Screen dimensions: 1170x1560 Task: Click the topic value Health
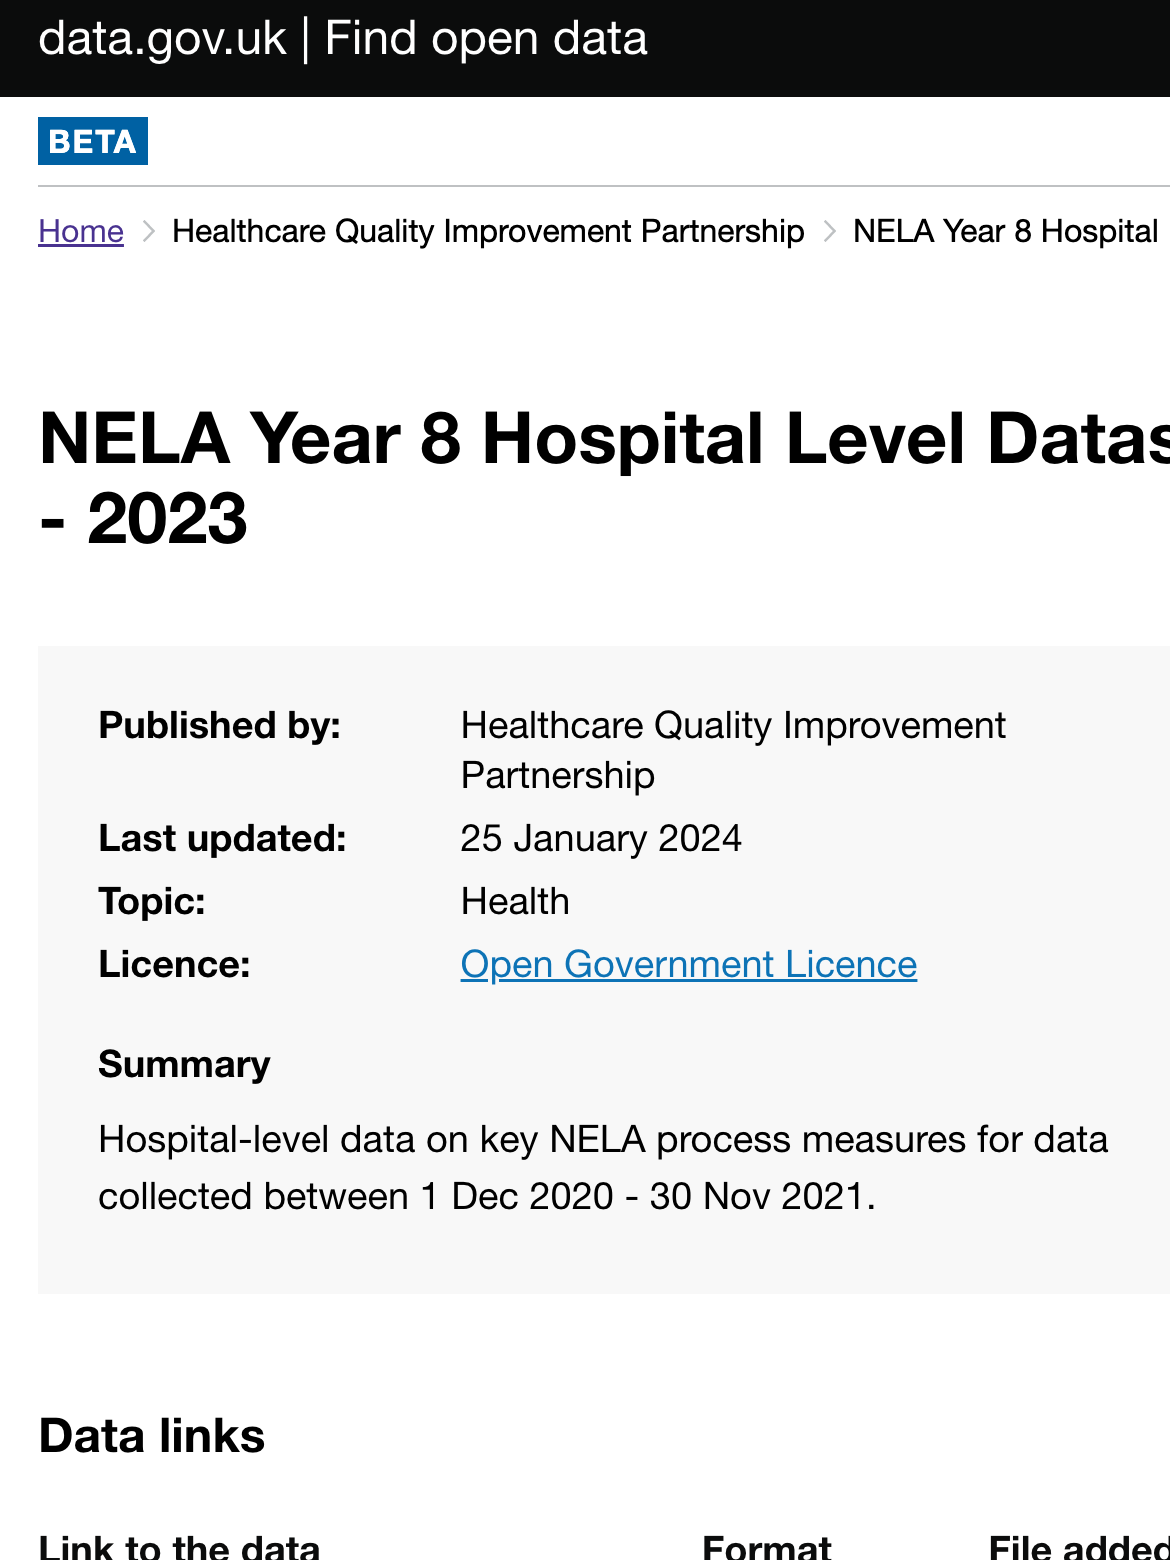click(515, 901)
